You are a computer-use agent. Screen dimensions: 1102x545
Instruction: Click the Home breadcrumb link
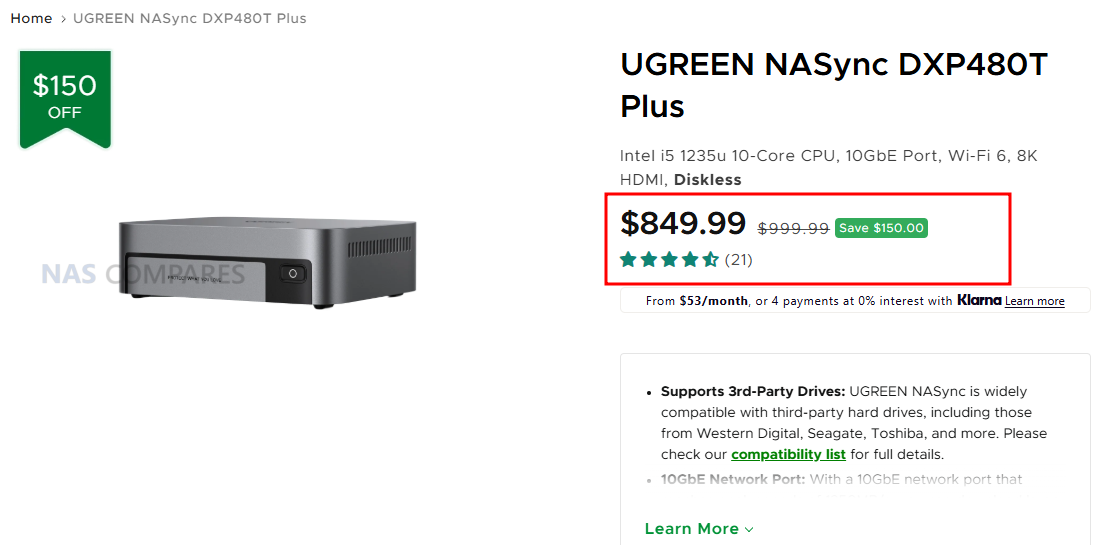tap(31, 18)
